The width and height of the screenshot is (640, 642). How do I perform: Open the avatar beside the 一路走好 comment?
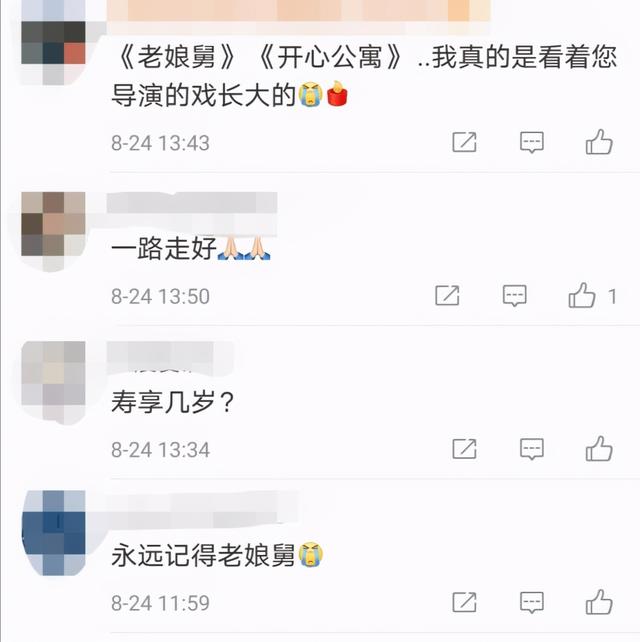tap(53, 231)
